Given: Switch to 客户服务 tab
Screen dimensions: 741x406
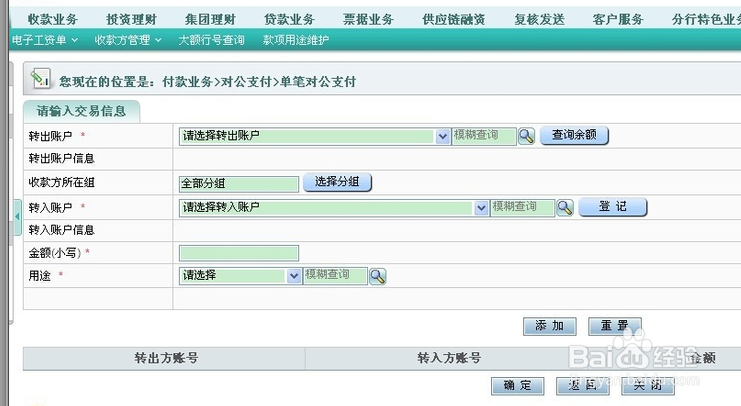Looking at the screenshot, I should click(x=618, y=19).
